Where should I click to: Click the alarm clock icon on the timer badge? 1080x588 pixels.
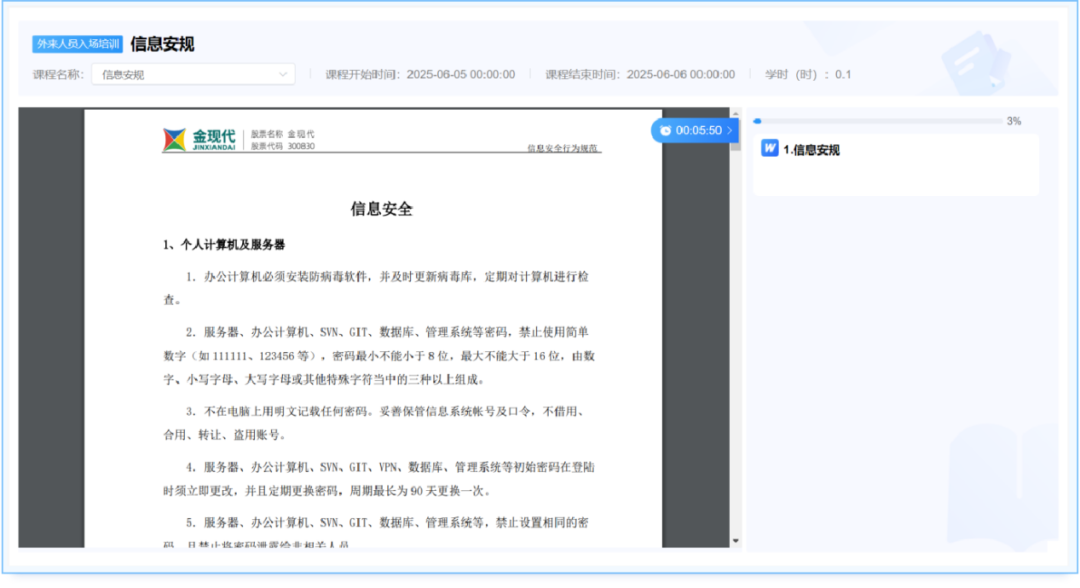(x=665, y=130)
